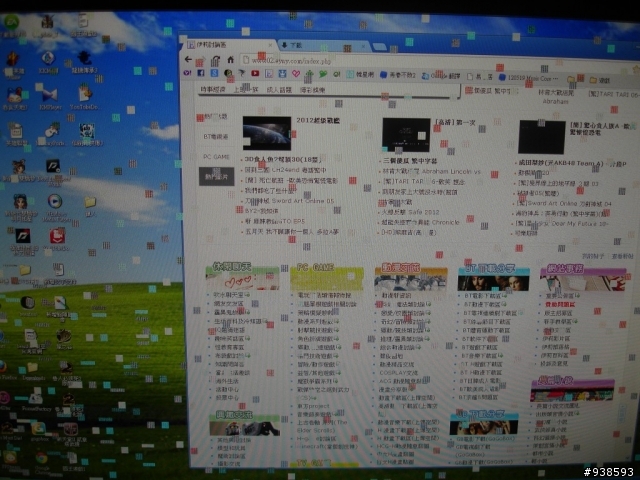Open the 射擊競技遊戲 forum link
640x480 pixels.
(x=315, y=330)
